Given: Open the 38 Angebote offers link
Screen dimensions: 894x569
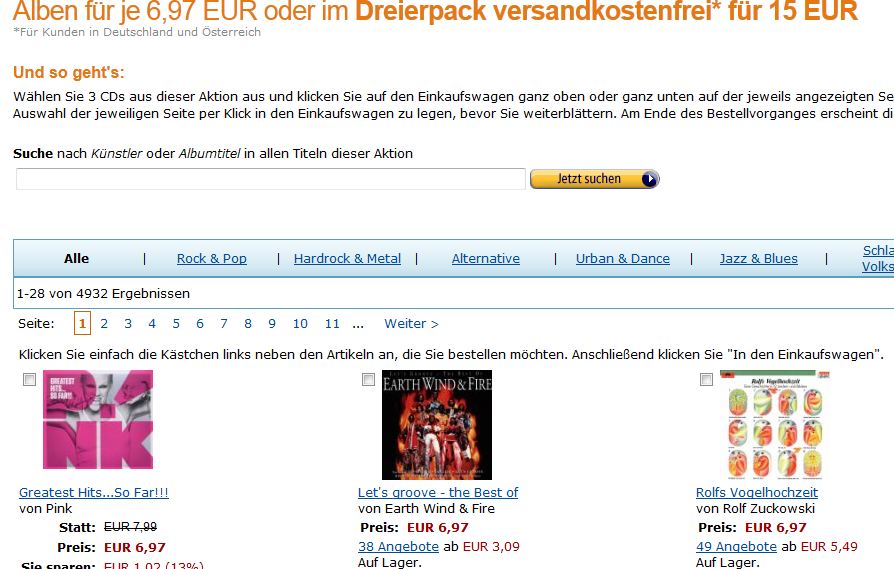Looking at the screenshot, I should click(398, 547).
